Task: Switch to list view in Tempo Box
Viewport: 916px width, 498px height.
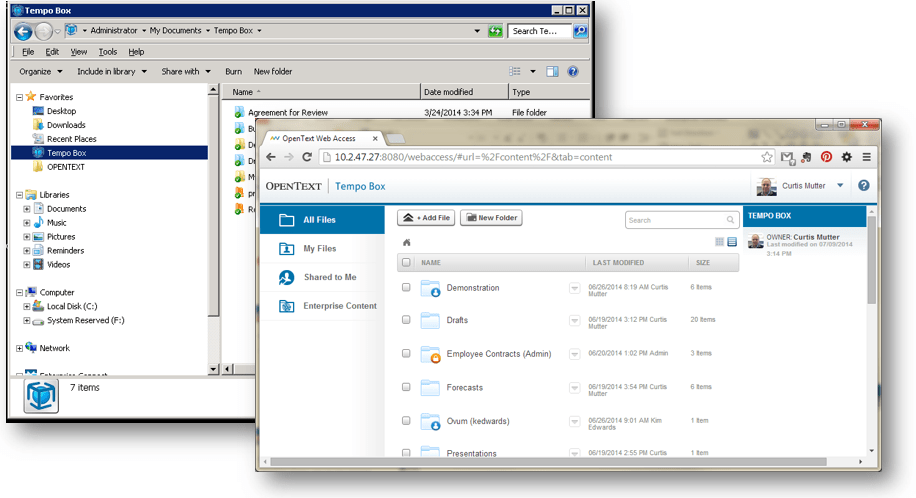Action: coord(732,242)
